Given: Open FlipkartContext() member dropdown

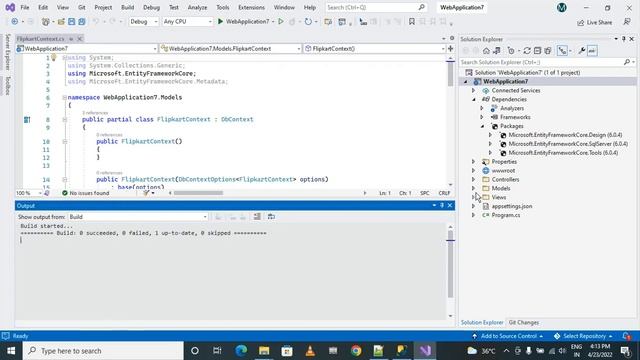Looking at the screenshot, I should click(374, 49).
